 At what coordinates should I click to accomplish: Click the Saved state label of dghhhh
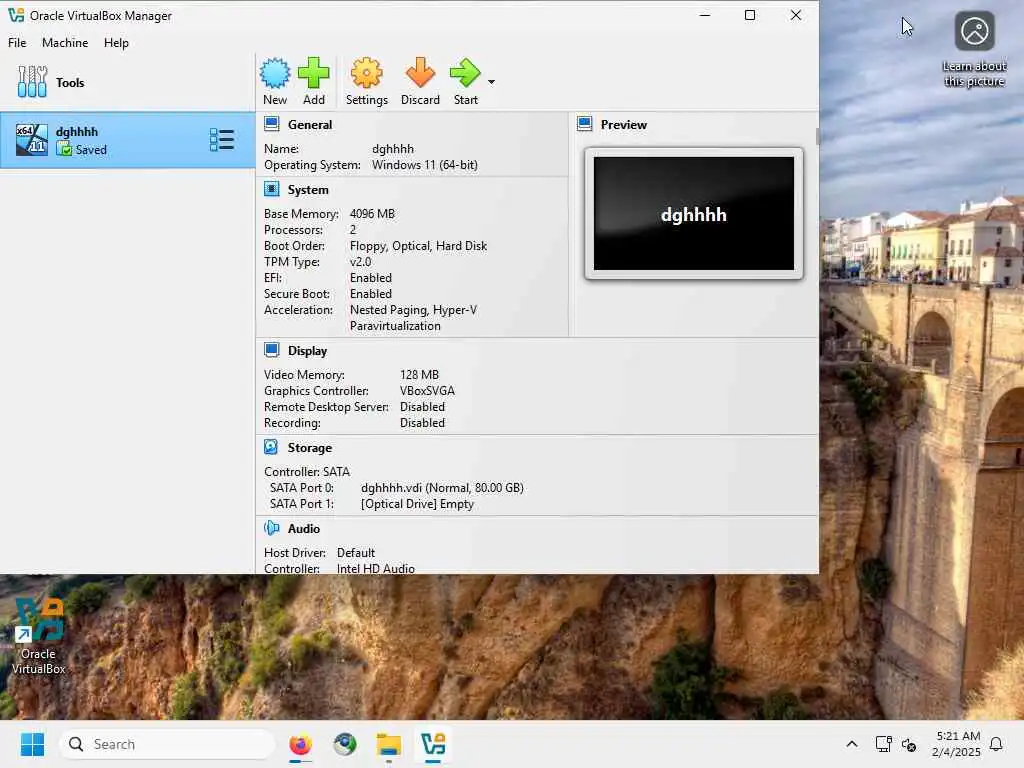click(91, 150)
